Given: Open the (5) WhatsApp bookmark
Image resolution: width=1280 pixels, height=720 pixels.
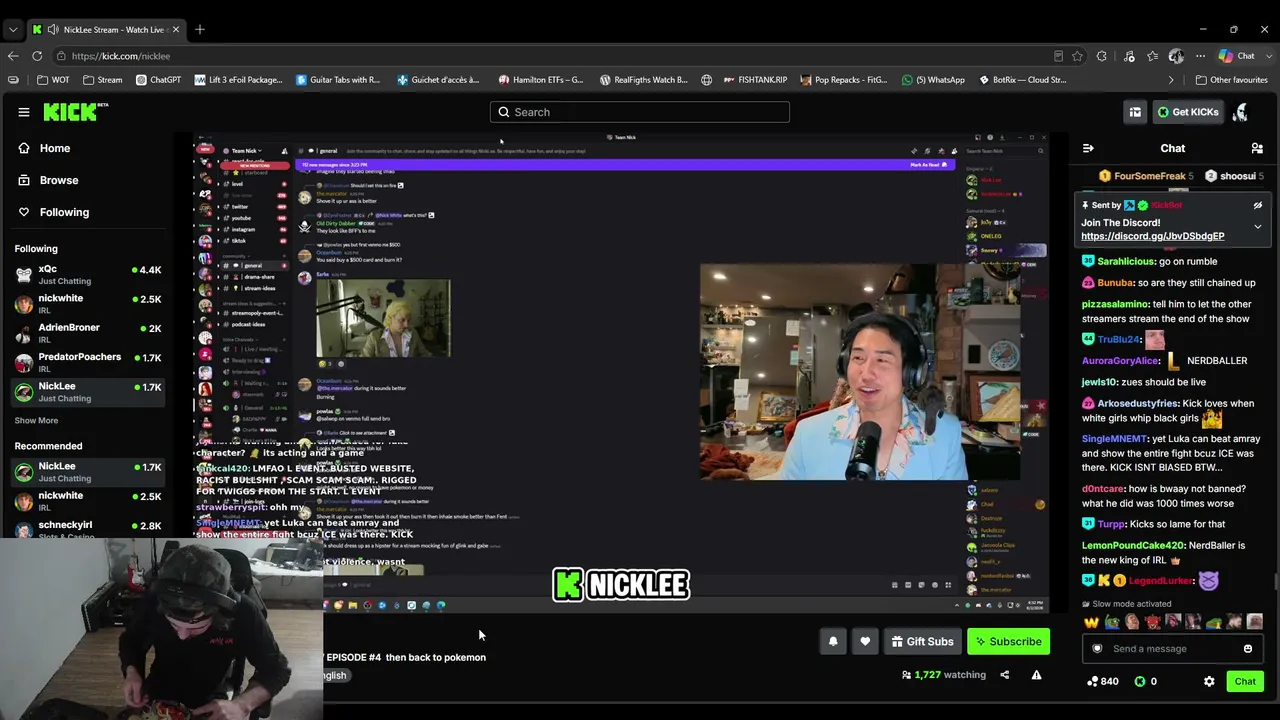Looking at the screenshot, I should click(x=933, y=80).
